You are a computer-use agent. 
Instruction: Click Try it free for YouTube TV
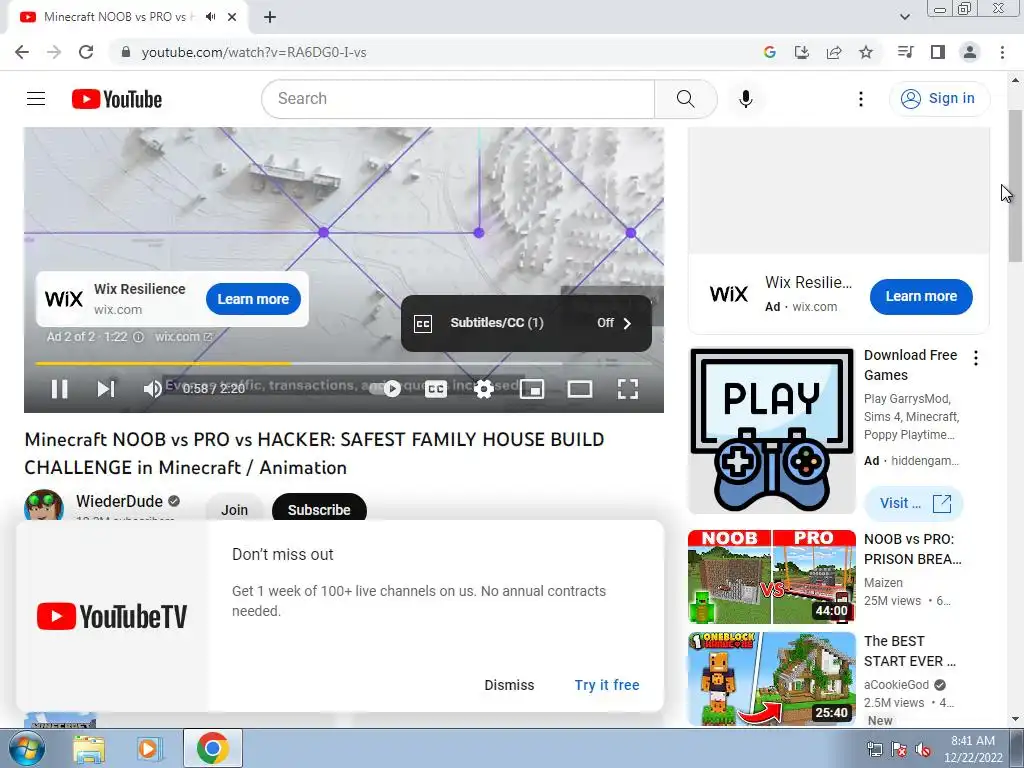[607, 685]
